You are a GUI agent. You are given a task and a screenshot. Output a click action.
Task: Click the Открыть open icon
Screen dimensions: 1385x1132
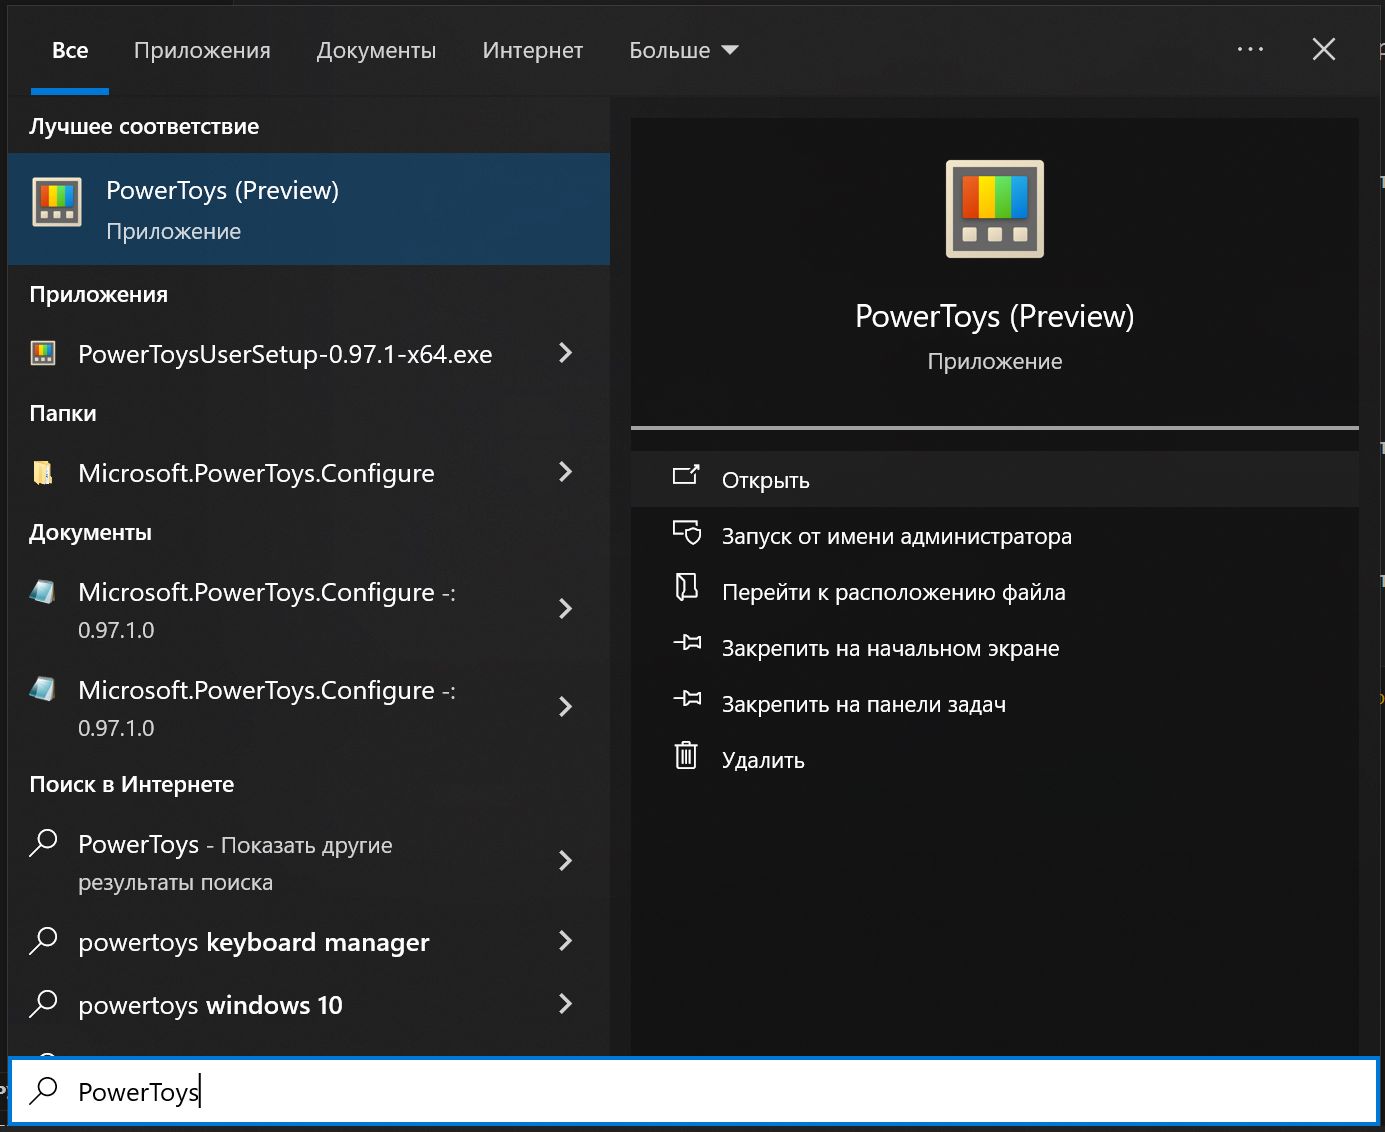[686, 476]
